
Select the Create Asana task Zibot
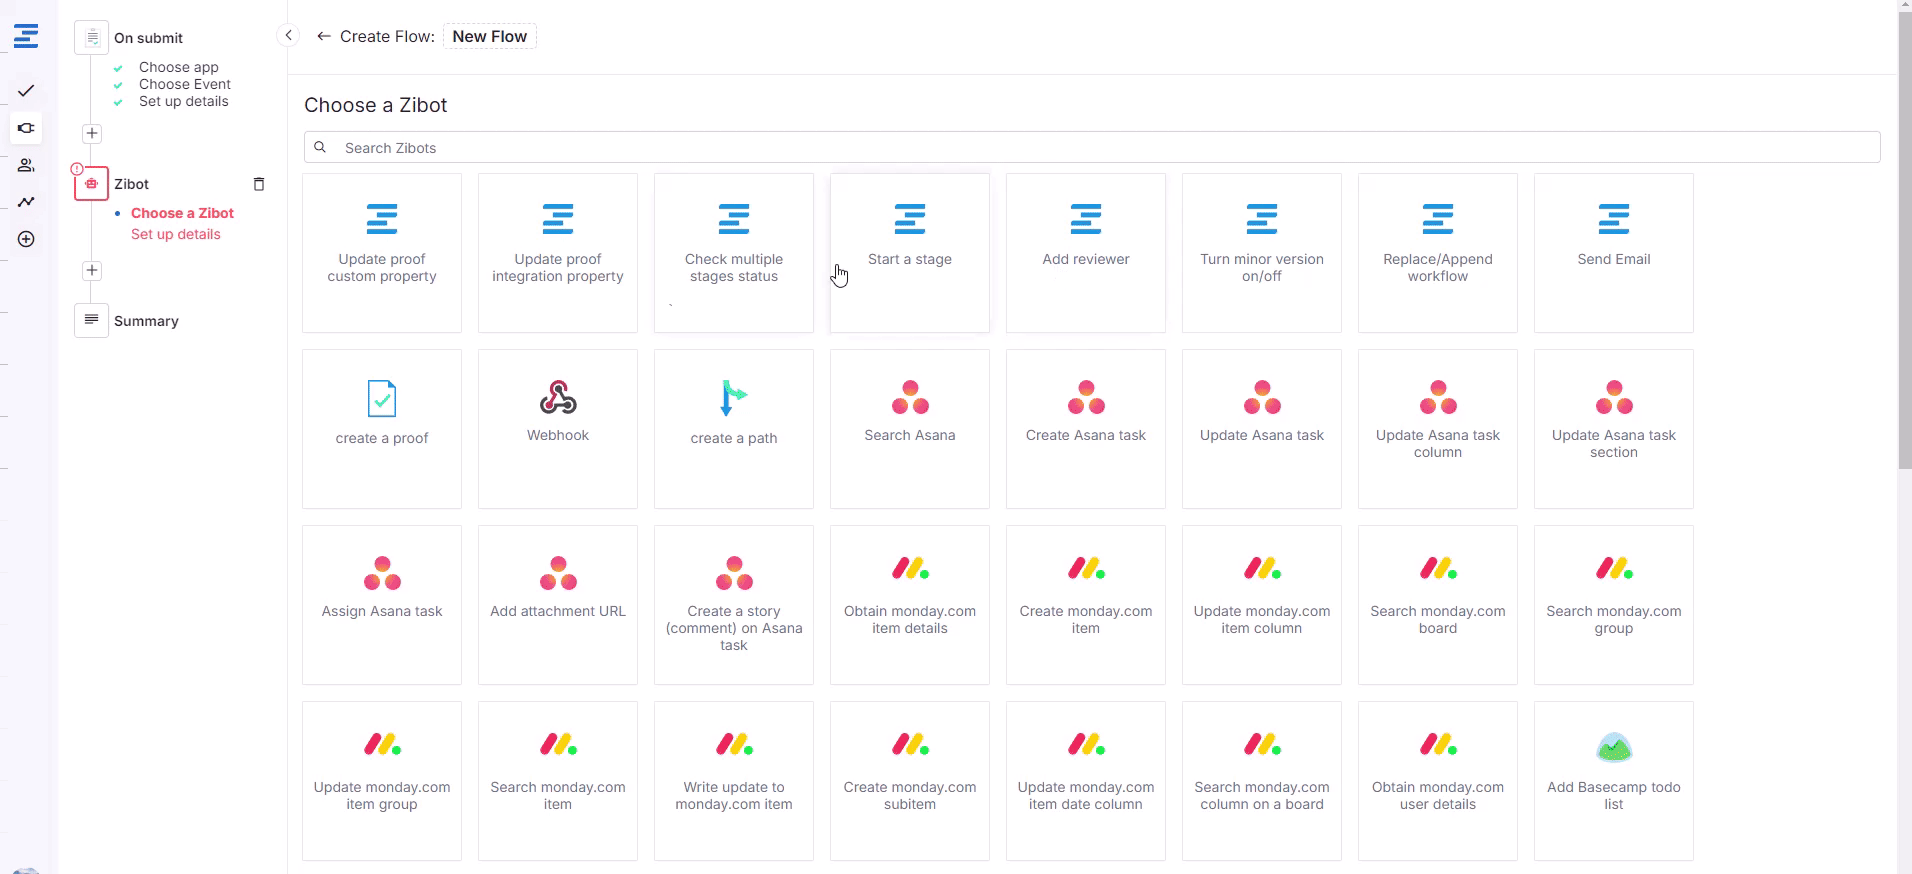pyautogui.click(x=1086, y=429)
